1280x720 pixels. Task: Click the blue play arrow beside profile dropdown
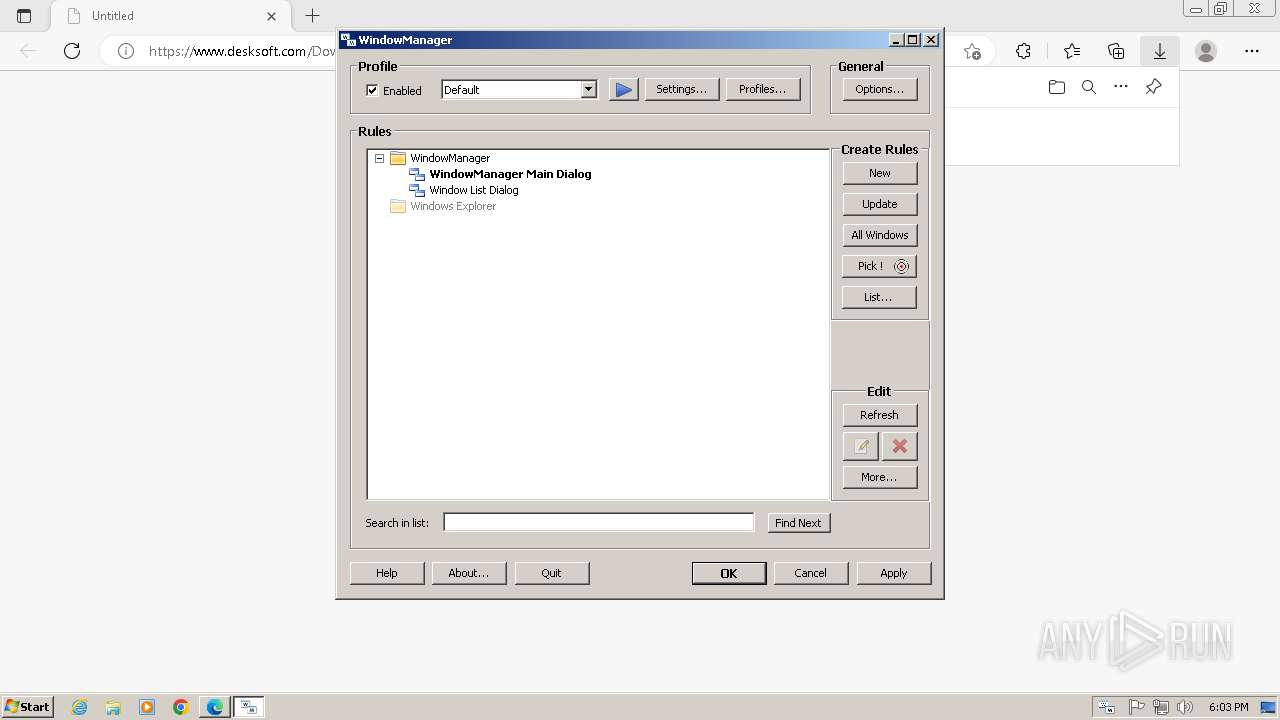pos(623,89)
